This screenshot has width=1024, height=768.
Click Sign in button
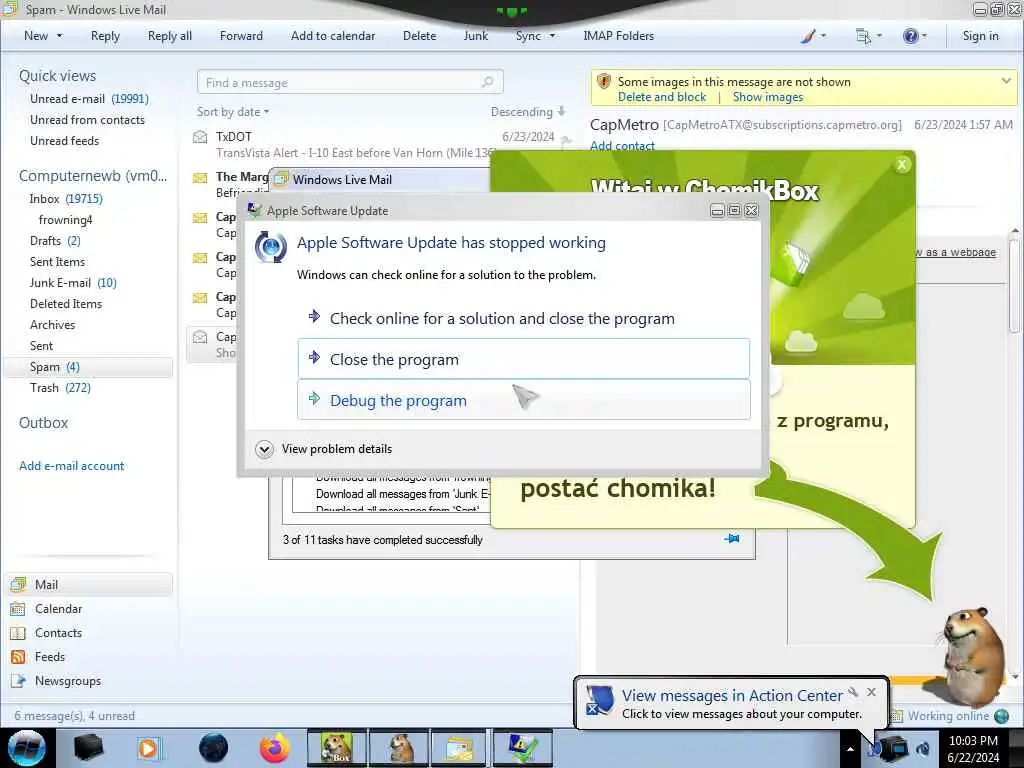point(980,36)
